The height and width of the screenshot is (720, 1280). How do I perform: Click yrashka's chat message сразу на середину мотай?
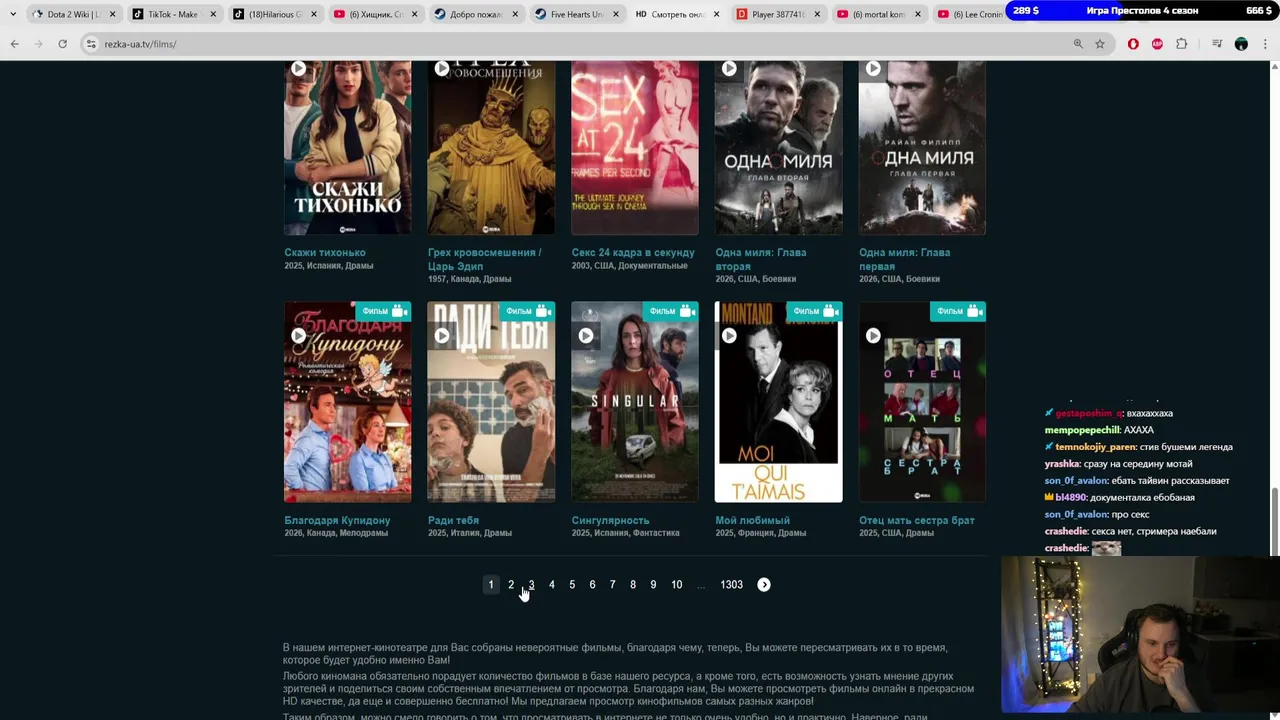(1119, 464)
